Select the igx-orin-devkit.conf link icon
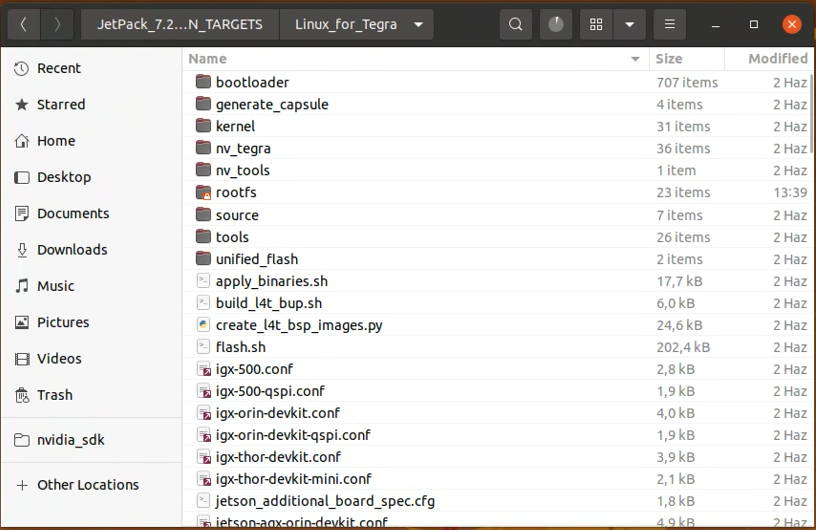 pyautogui.click(x=203, y=413)
